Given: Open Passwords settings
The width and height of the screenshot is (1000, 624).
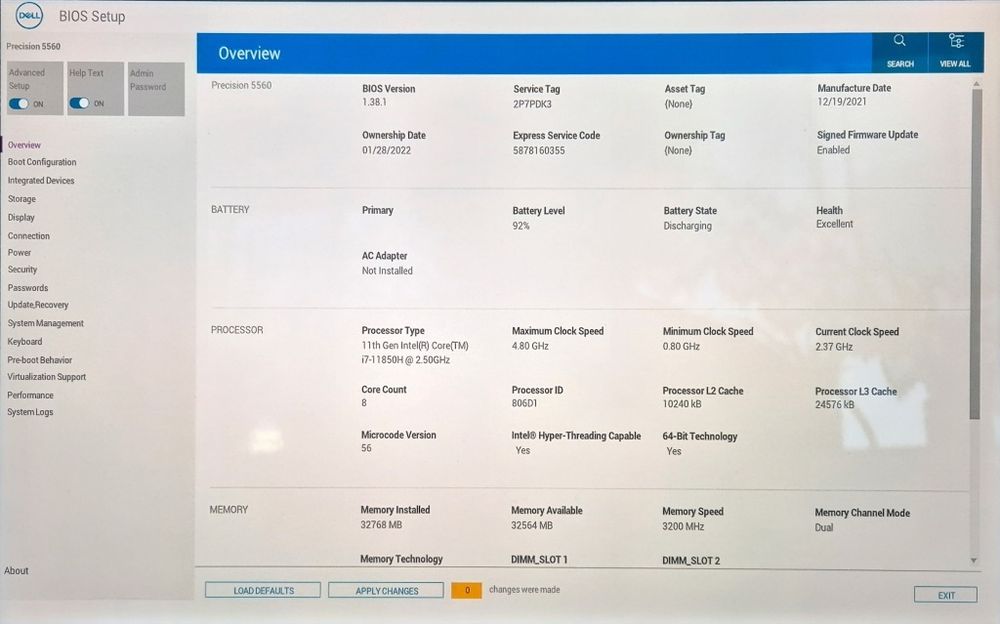Looking at the screenshot, I should click(x=27, y=288).
